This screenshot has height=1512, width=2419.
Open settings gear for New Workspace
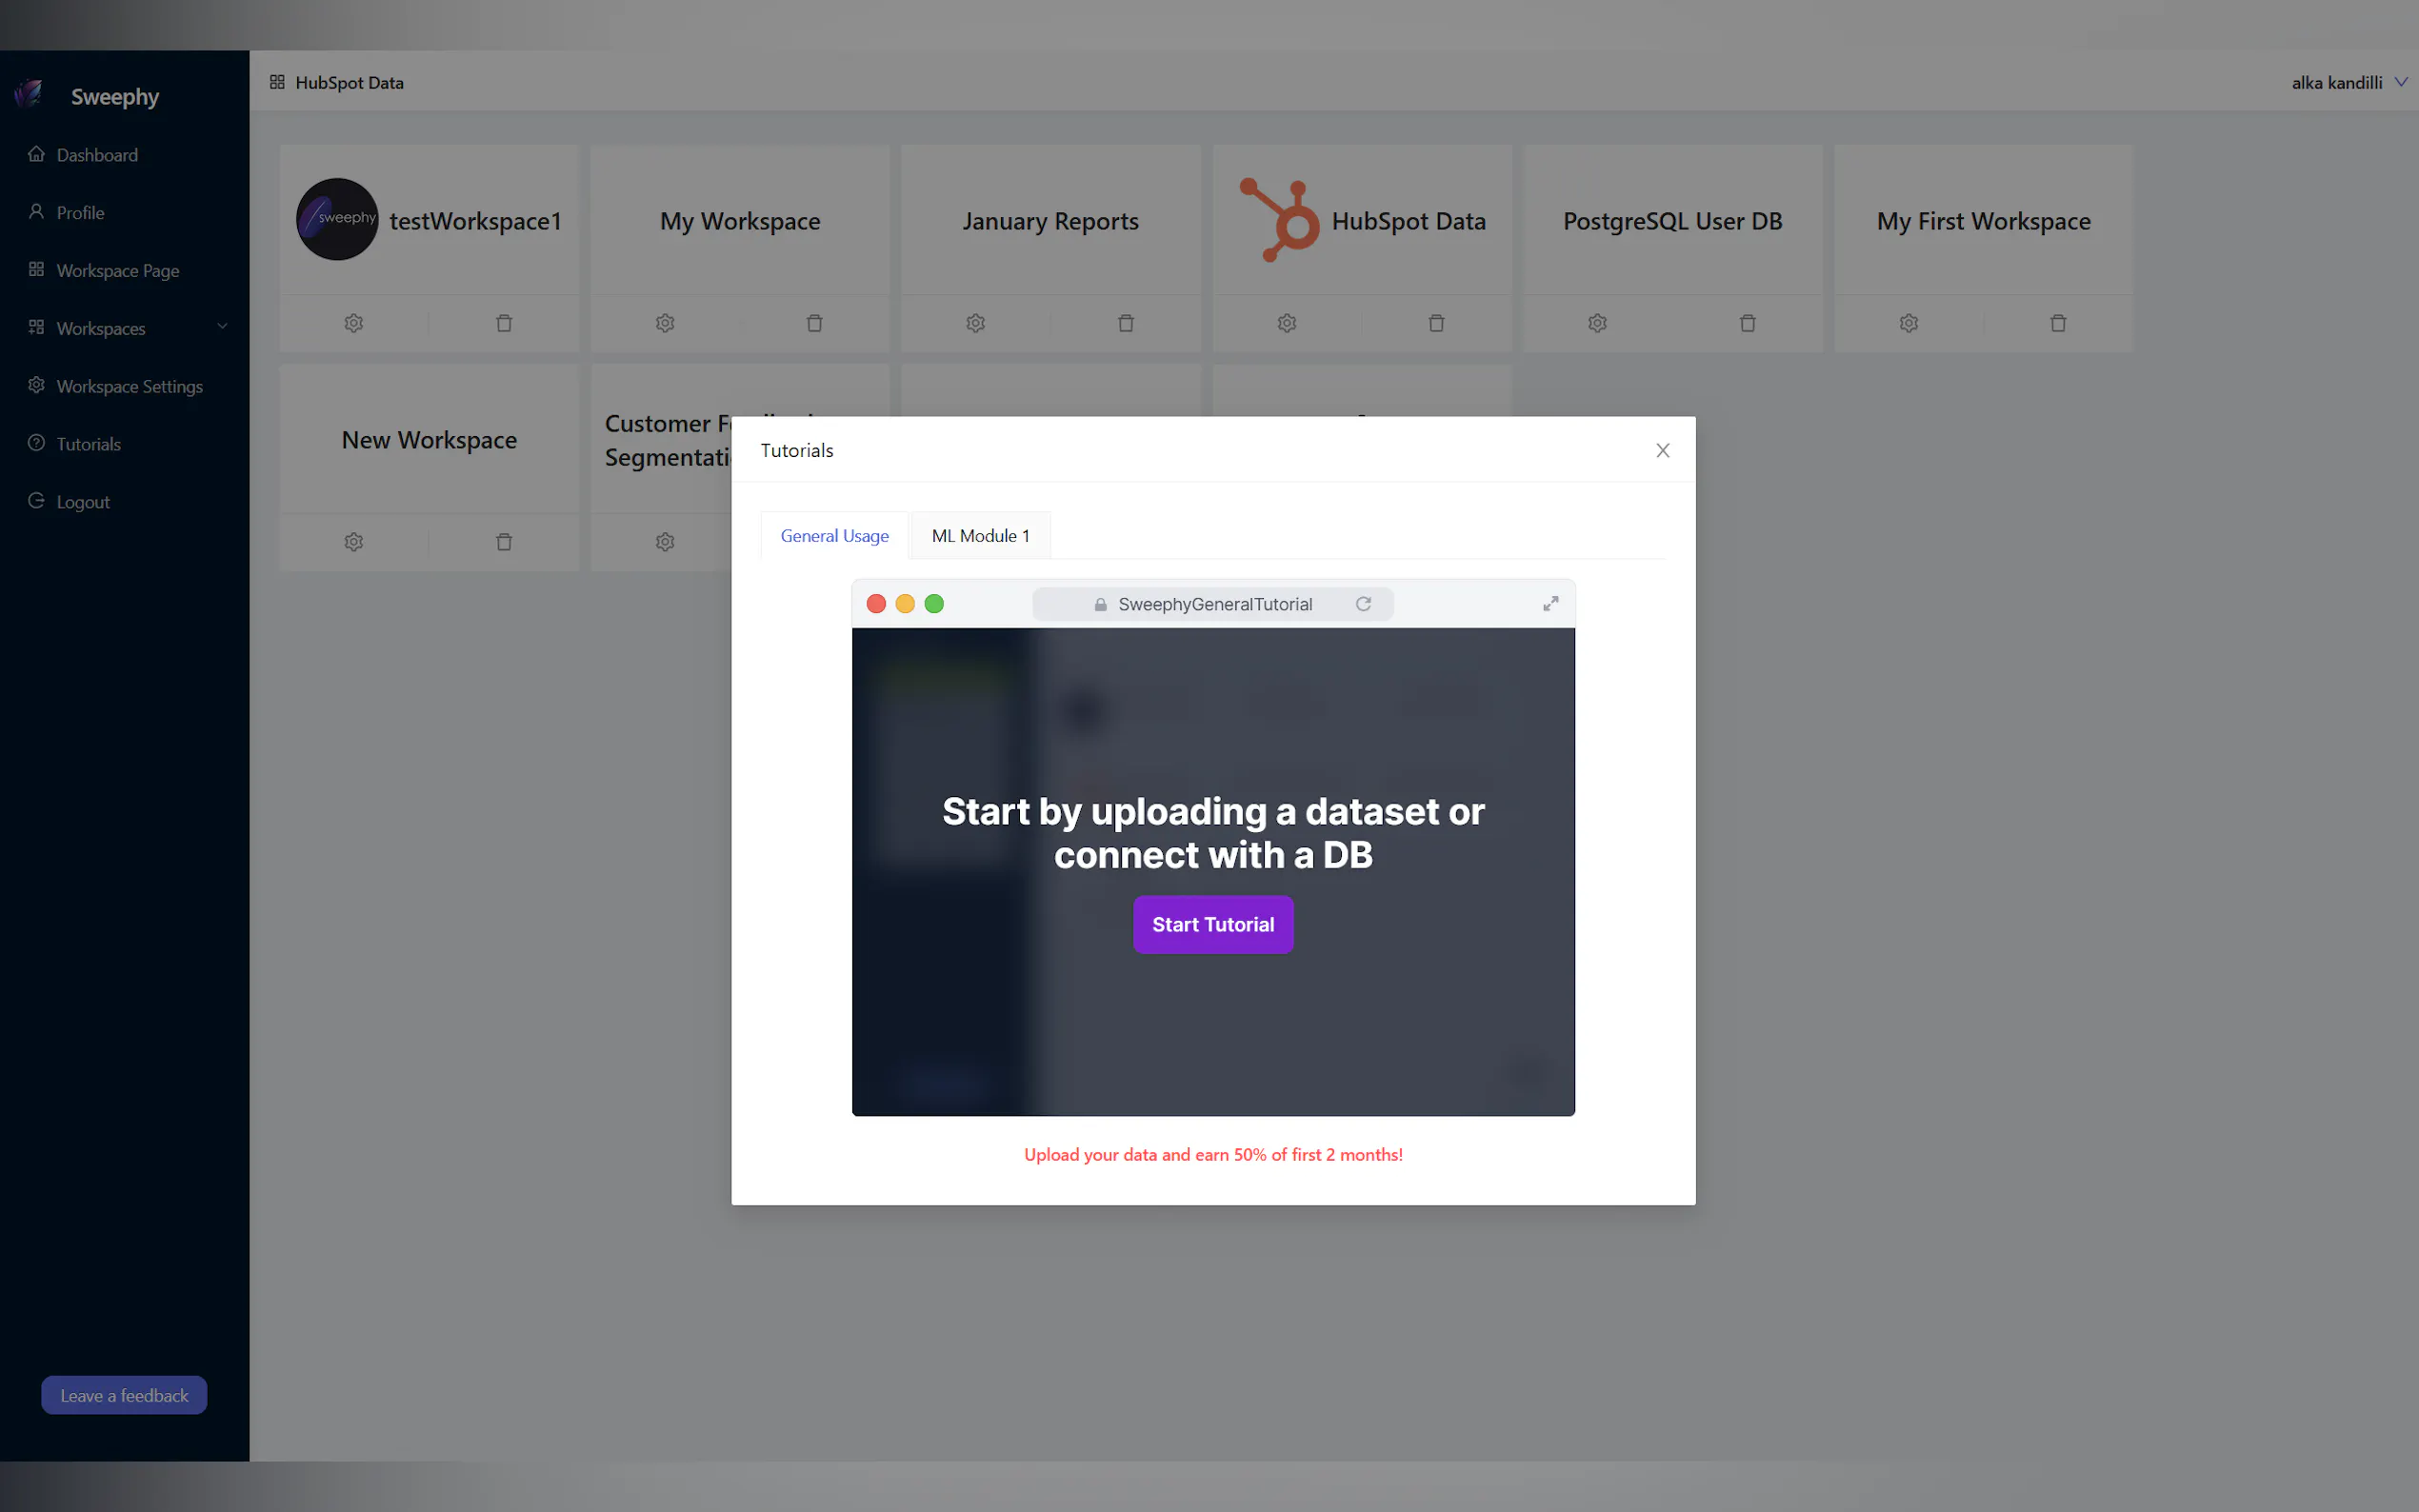point(354,542)
